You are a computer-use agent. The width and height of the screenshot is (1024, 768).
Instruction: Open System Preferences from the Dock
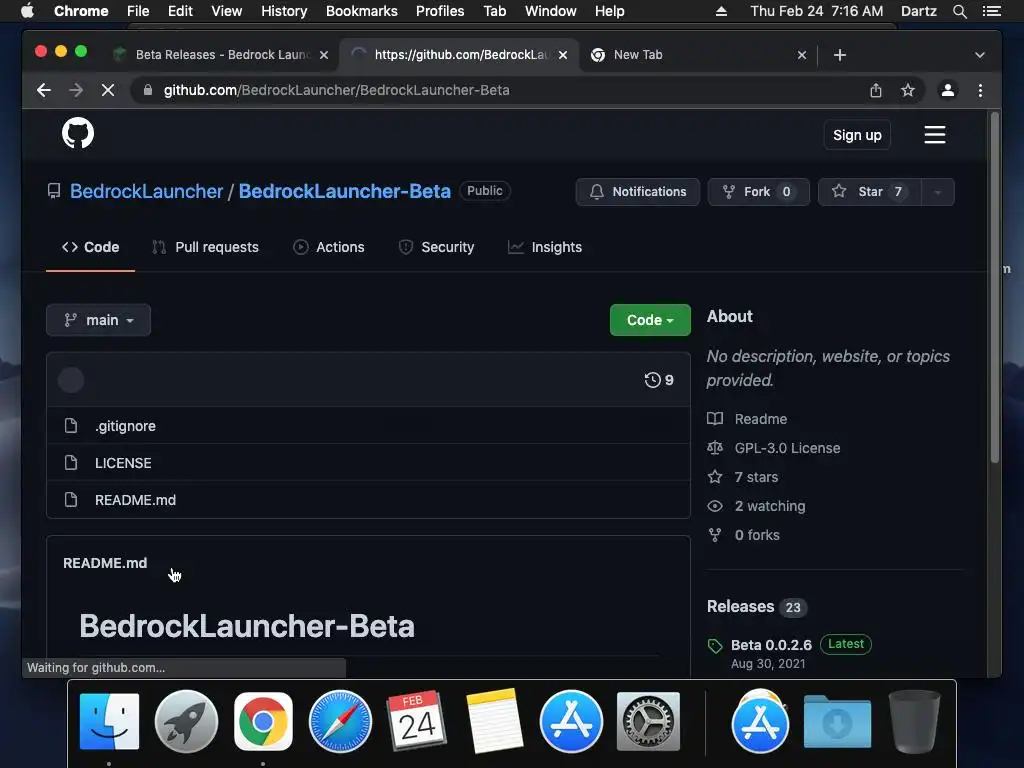tap(648, 721)
